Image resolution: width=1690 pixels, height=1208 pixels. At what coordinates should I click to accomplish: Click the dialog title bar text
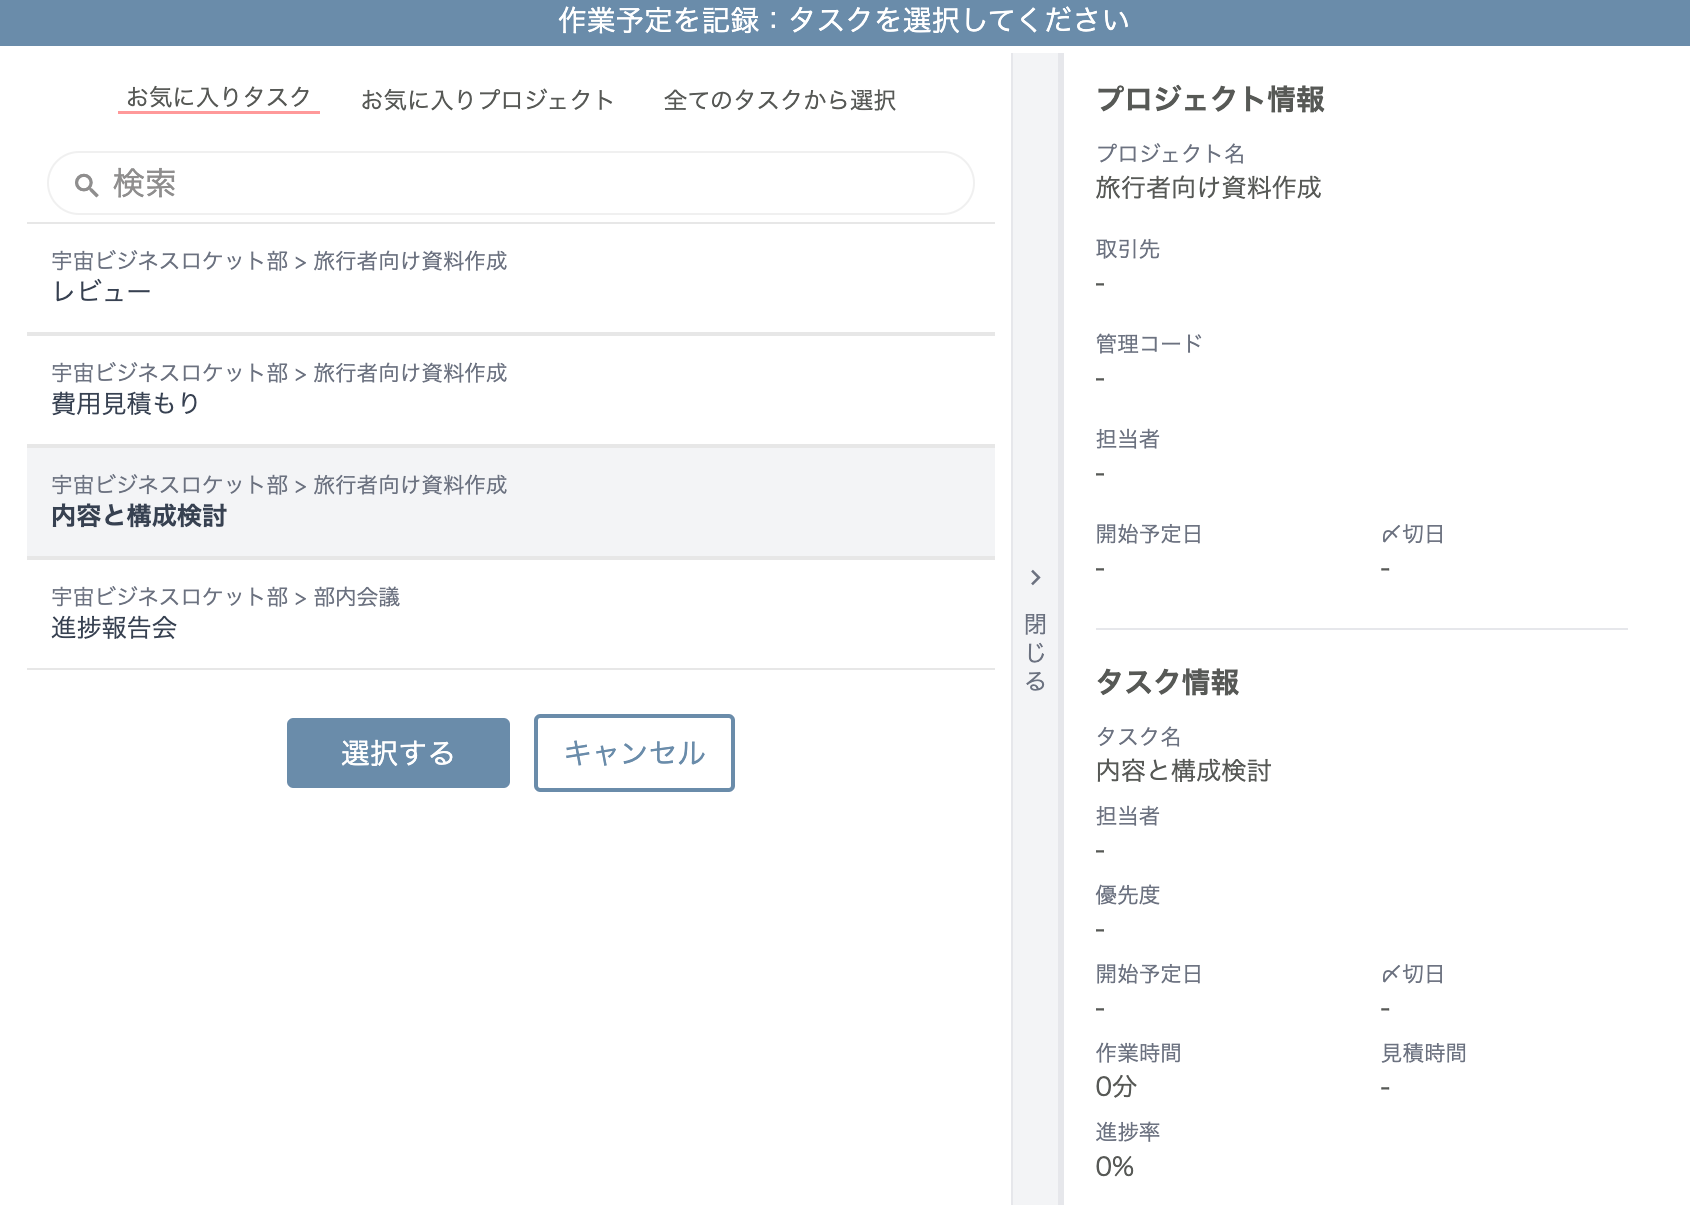tap(845, 18)
